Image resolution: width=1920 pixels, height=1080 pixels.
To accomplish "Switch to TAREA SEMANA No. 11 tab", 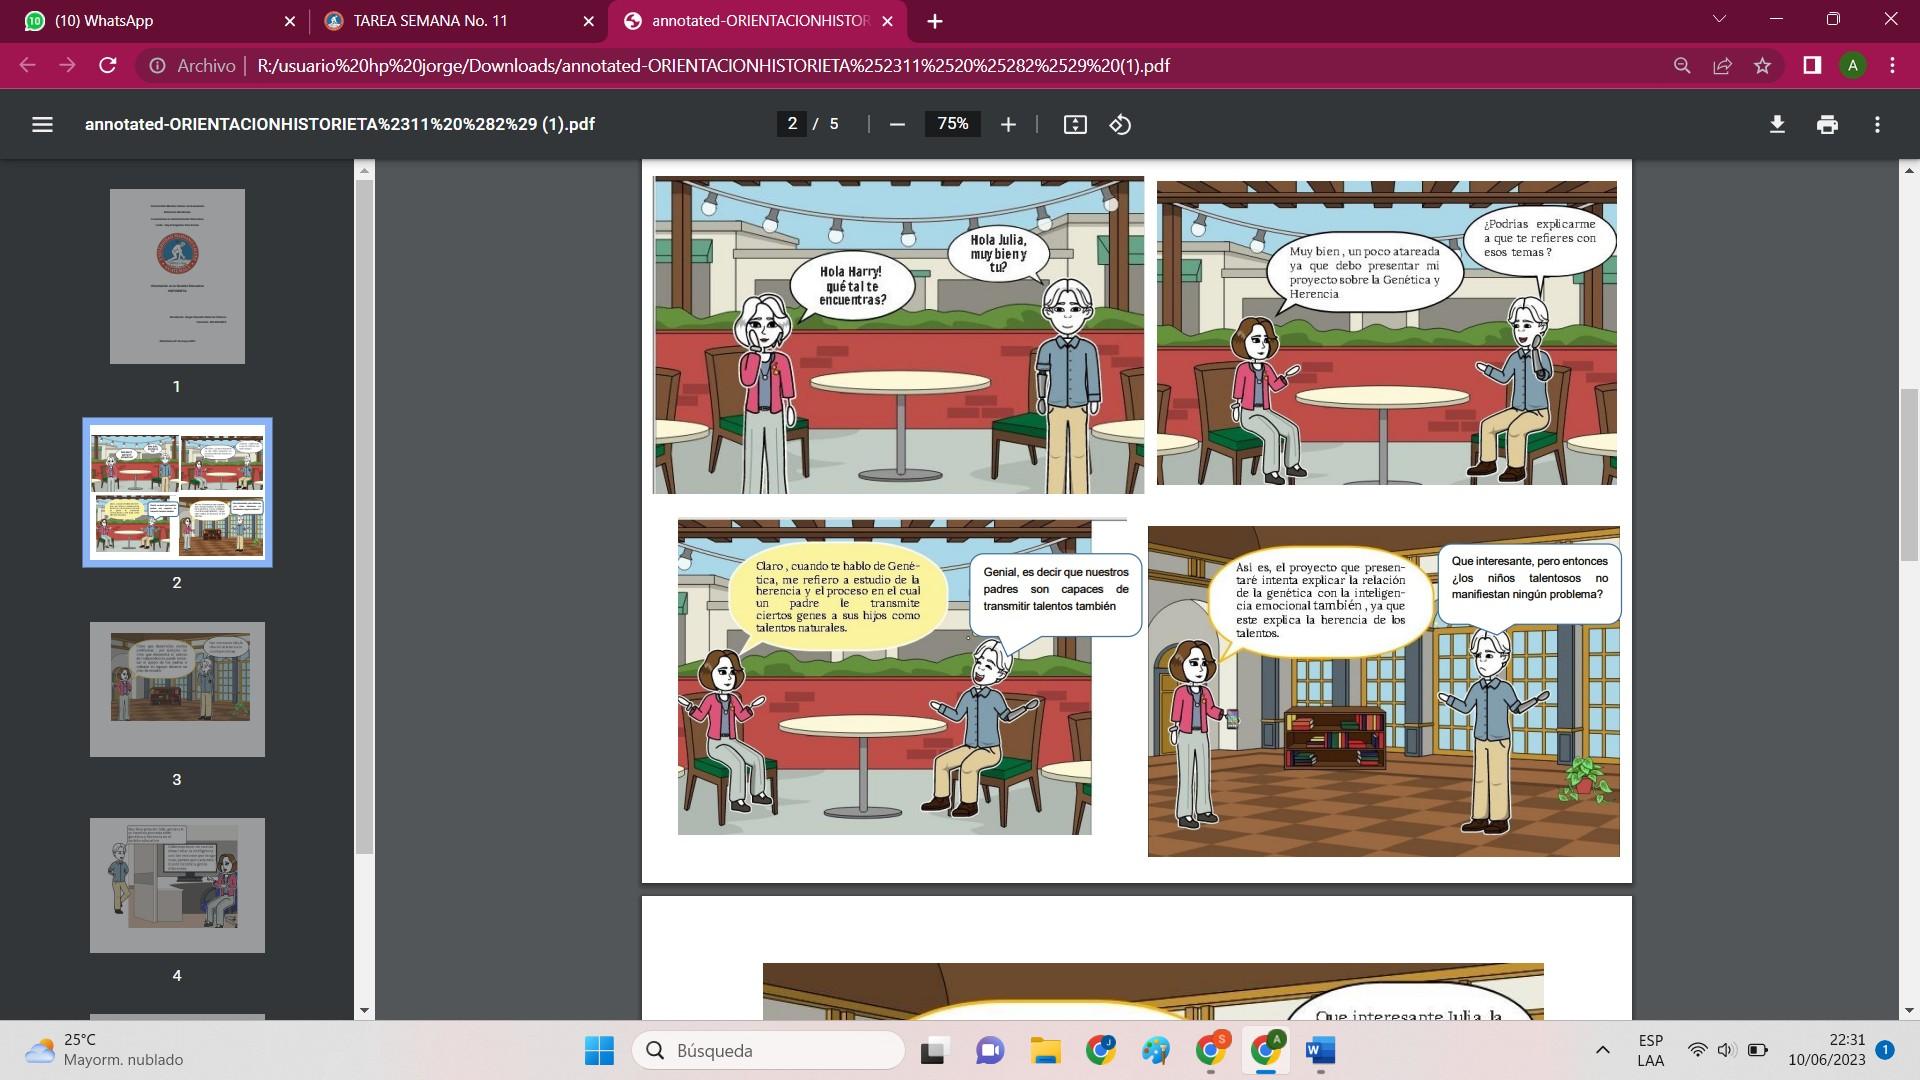I will 430,21.
